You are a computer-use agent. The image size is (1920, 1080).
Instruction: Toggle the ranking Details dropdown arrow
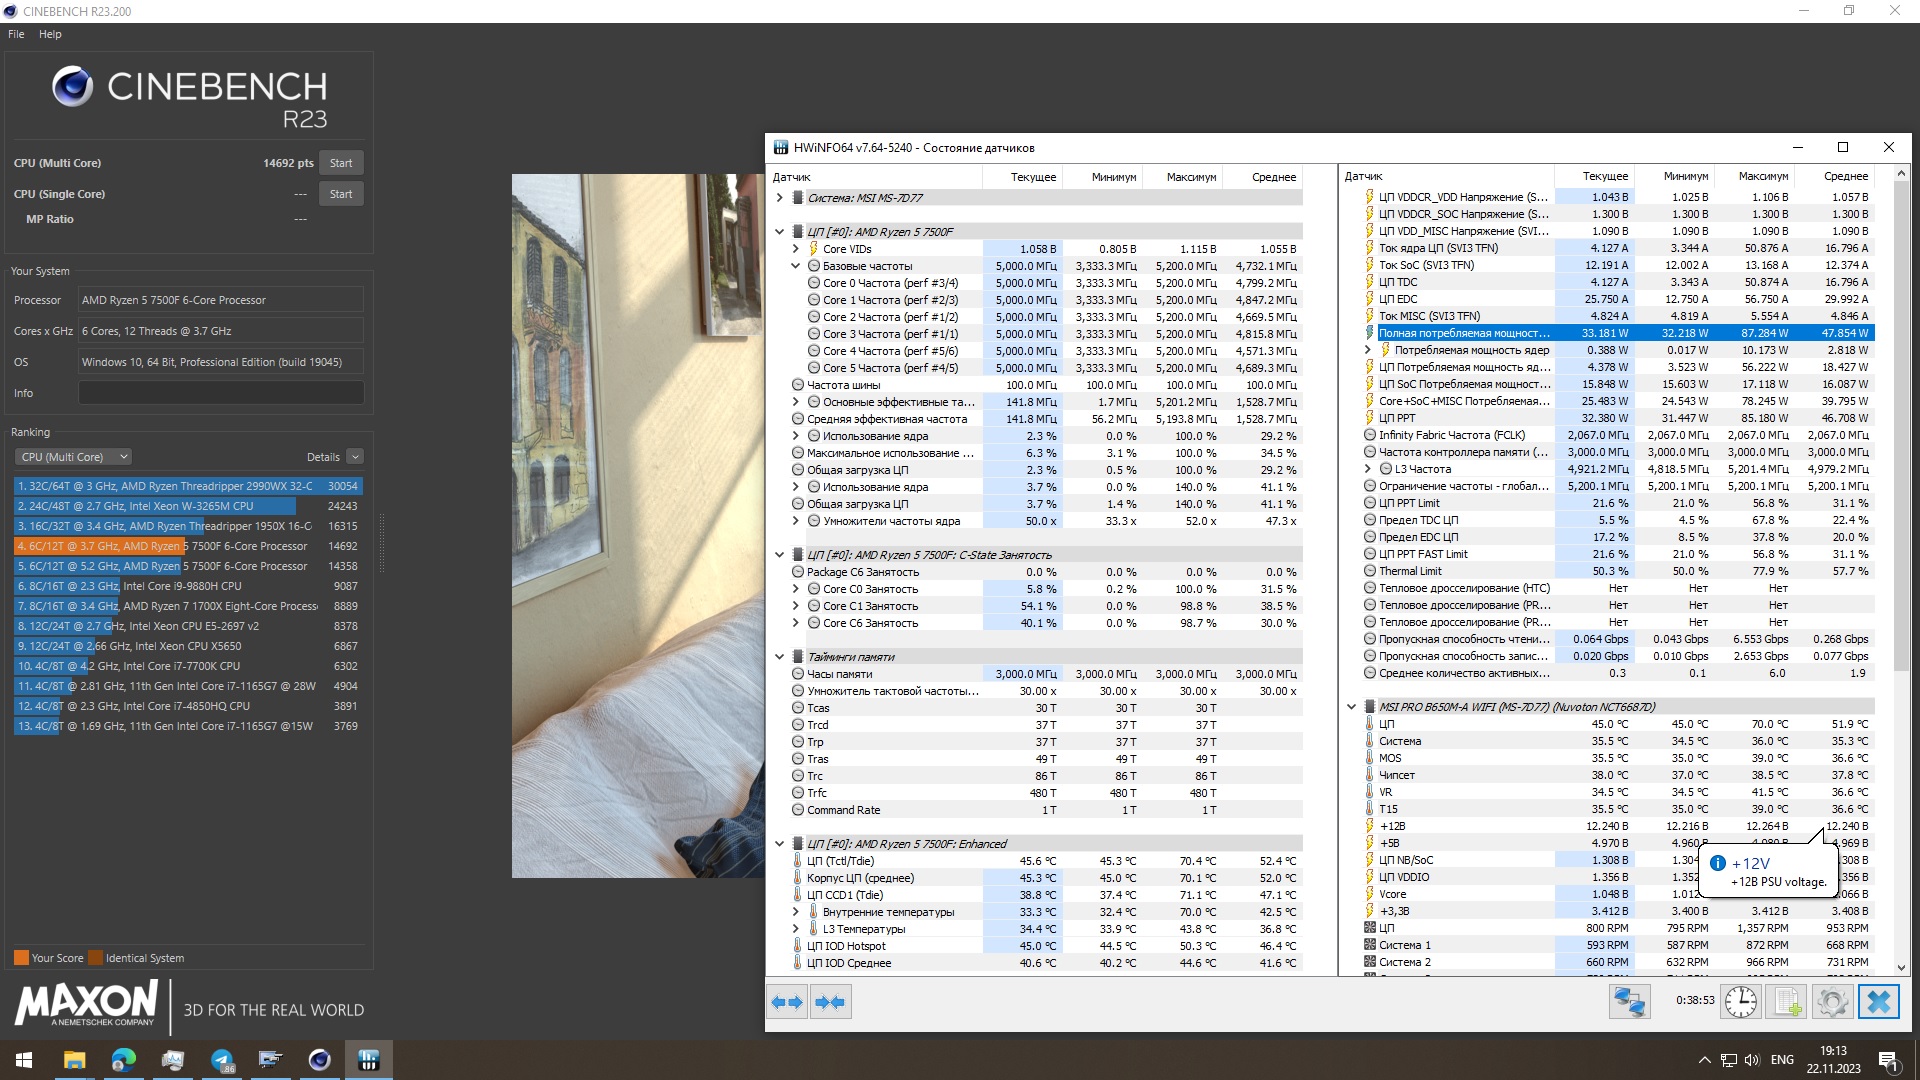[355, 457]
